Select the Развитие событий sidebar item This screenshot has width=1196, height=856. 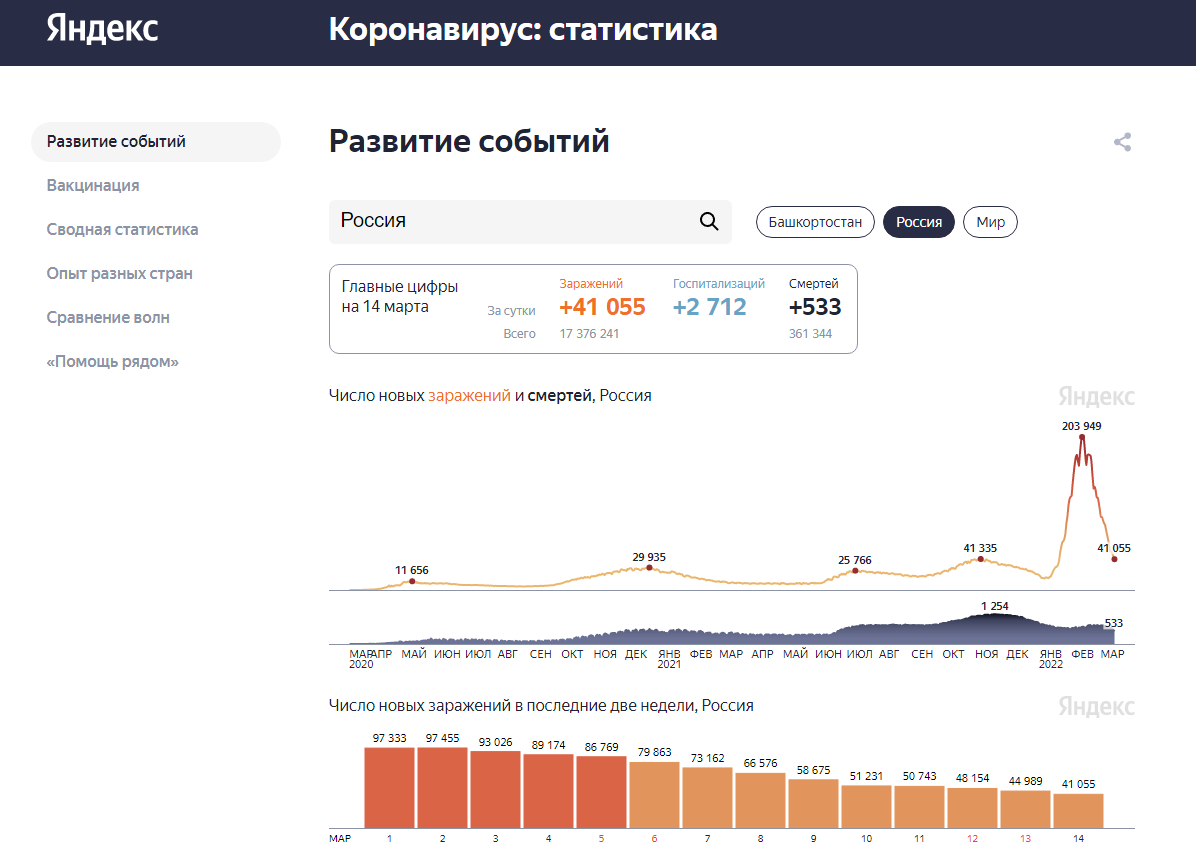coord(156,142)
